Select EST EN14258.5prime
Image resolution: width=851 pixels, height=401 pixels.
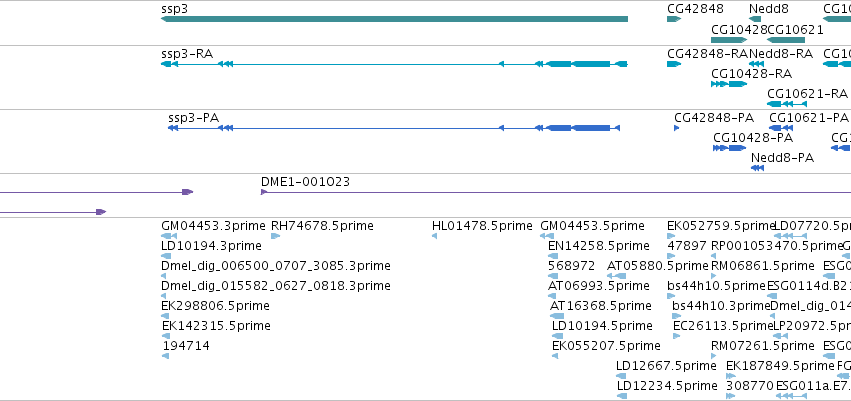pyautogui.click(x=599, y=246)
